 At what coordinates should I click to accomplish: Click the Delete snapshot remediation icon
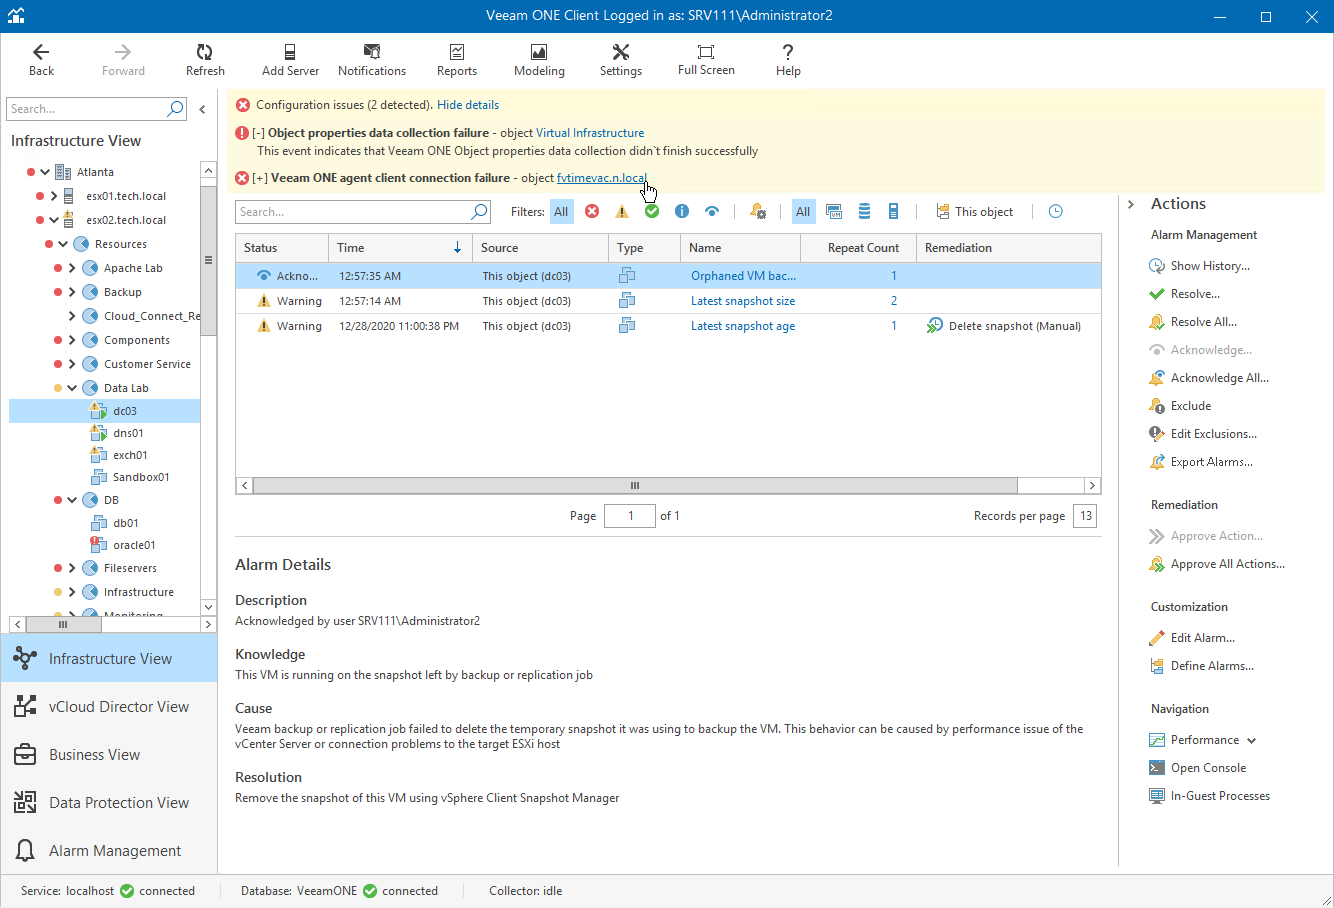click(935, 326)
